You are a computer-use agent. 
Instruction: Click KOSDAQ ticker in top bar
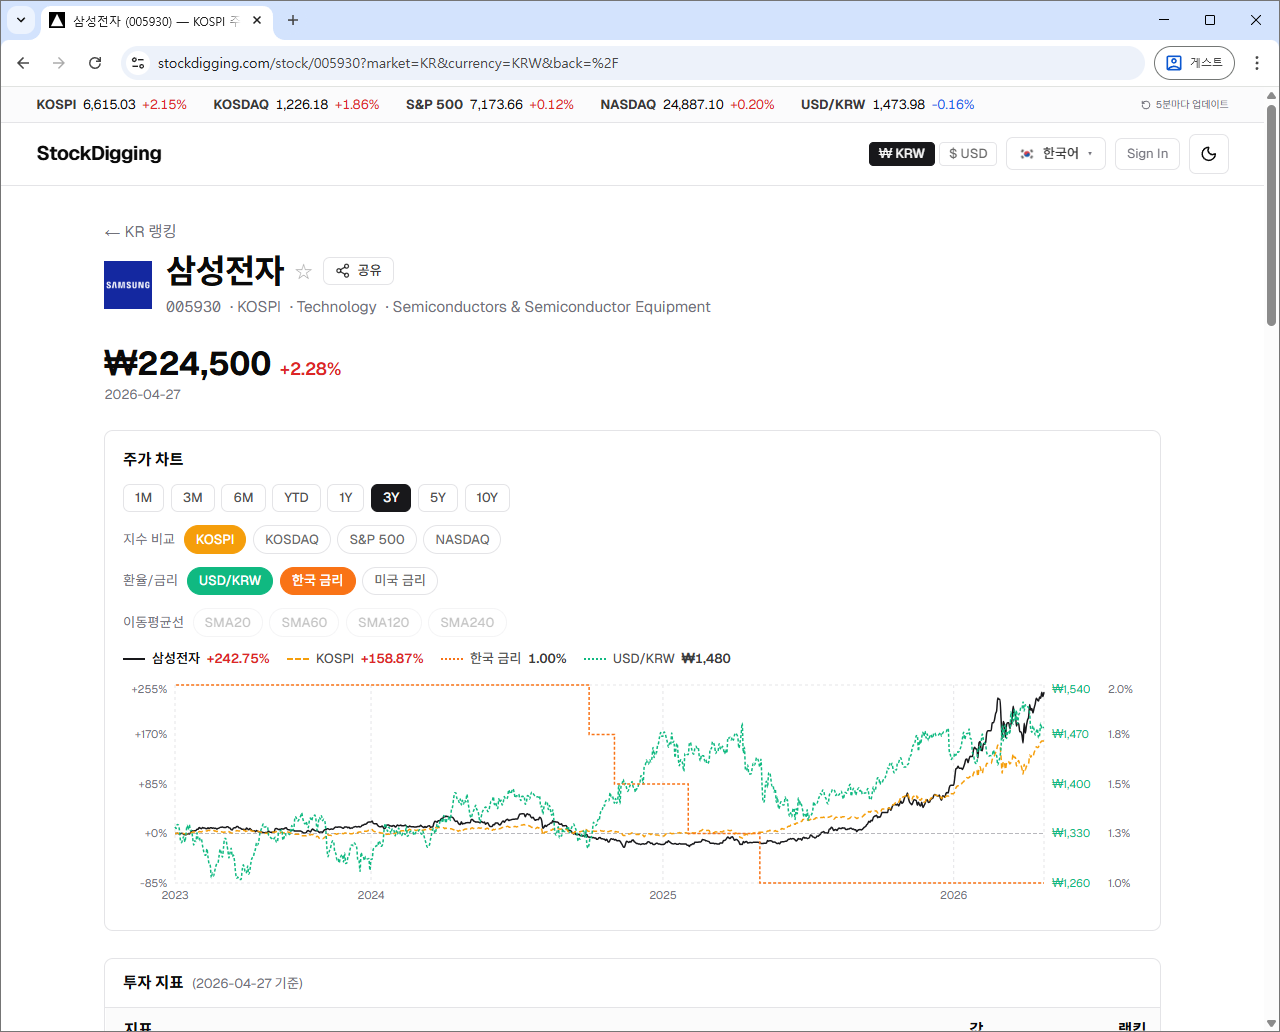[296, 105]
